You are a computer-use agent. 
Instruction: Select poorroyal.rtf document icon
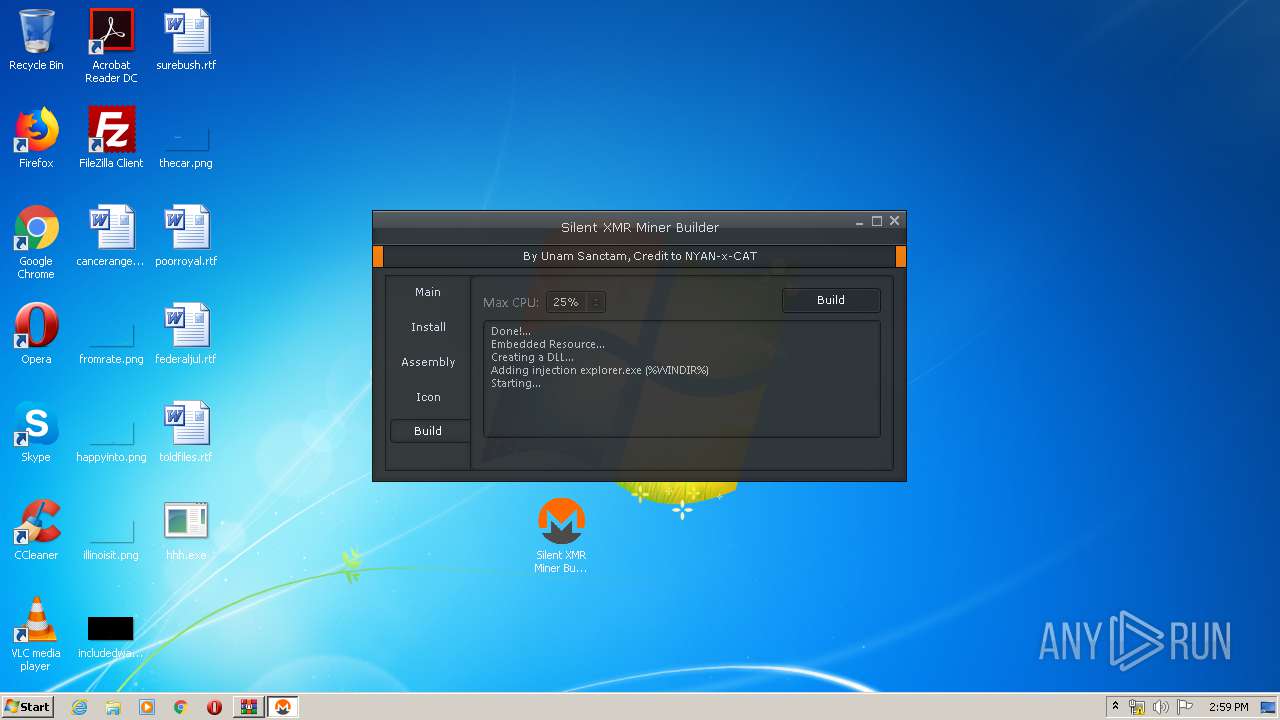(x=186, y=236)
